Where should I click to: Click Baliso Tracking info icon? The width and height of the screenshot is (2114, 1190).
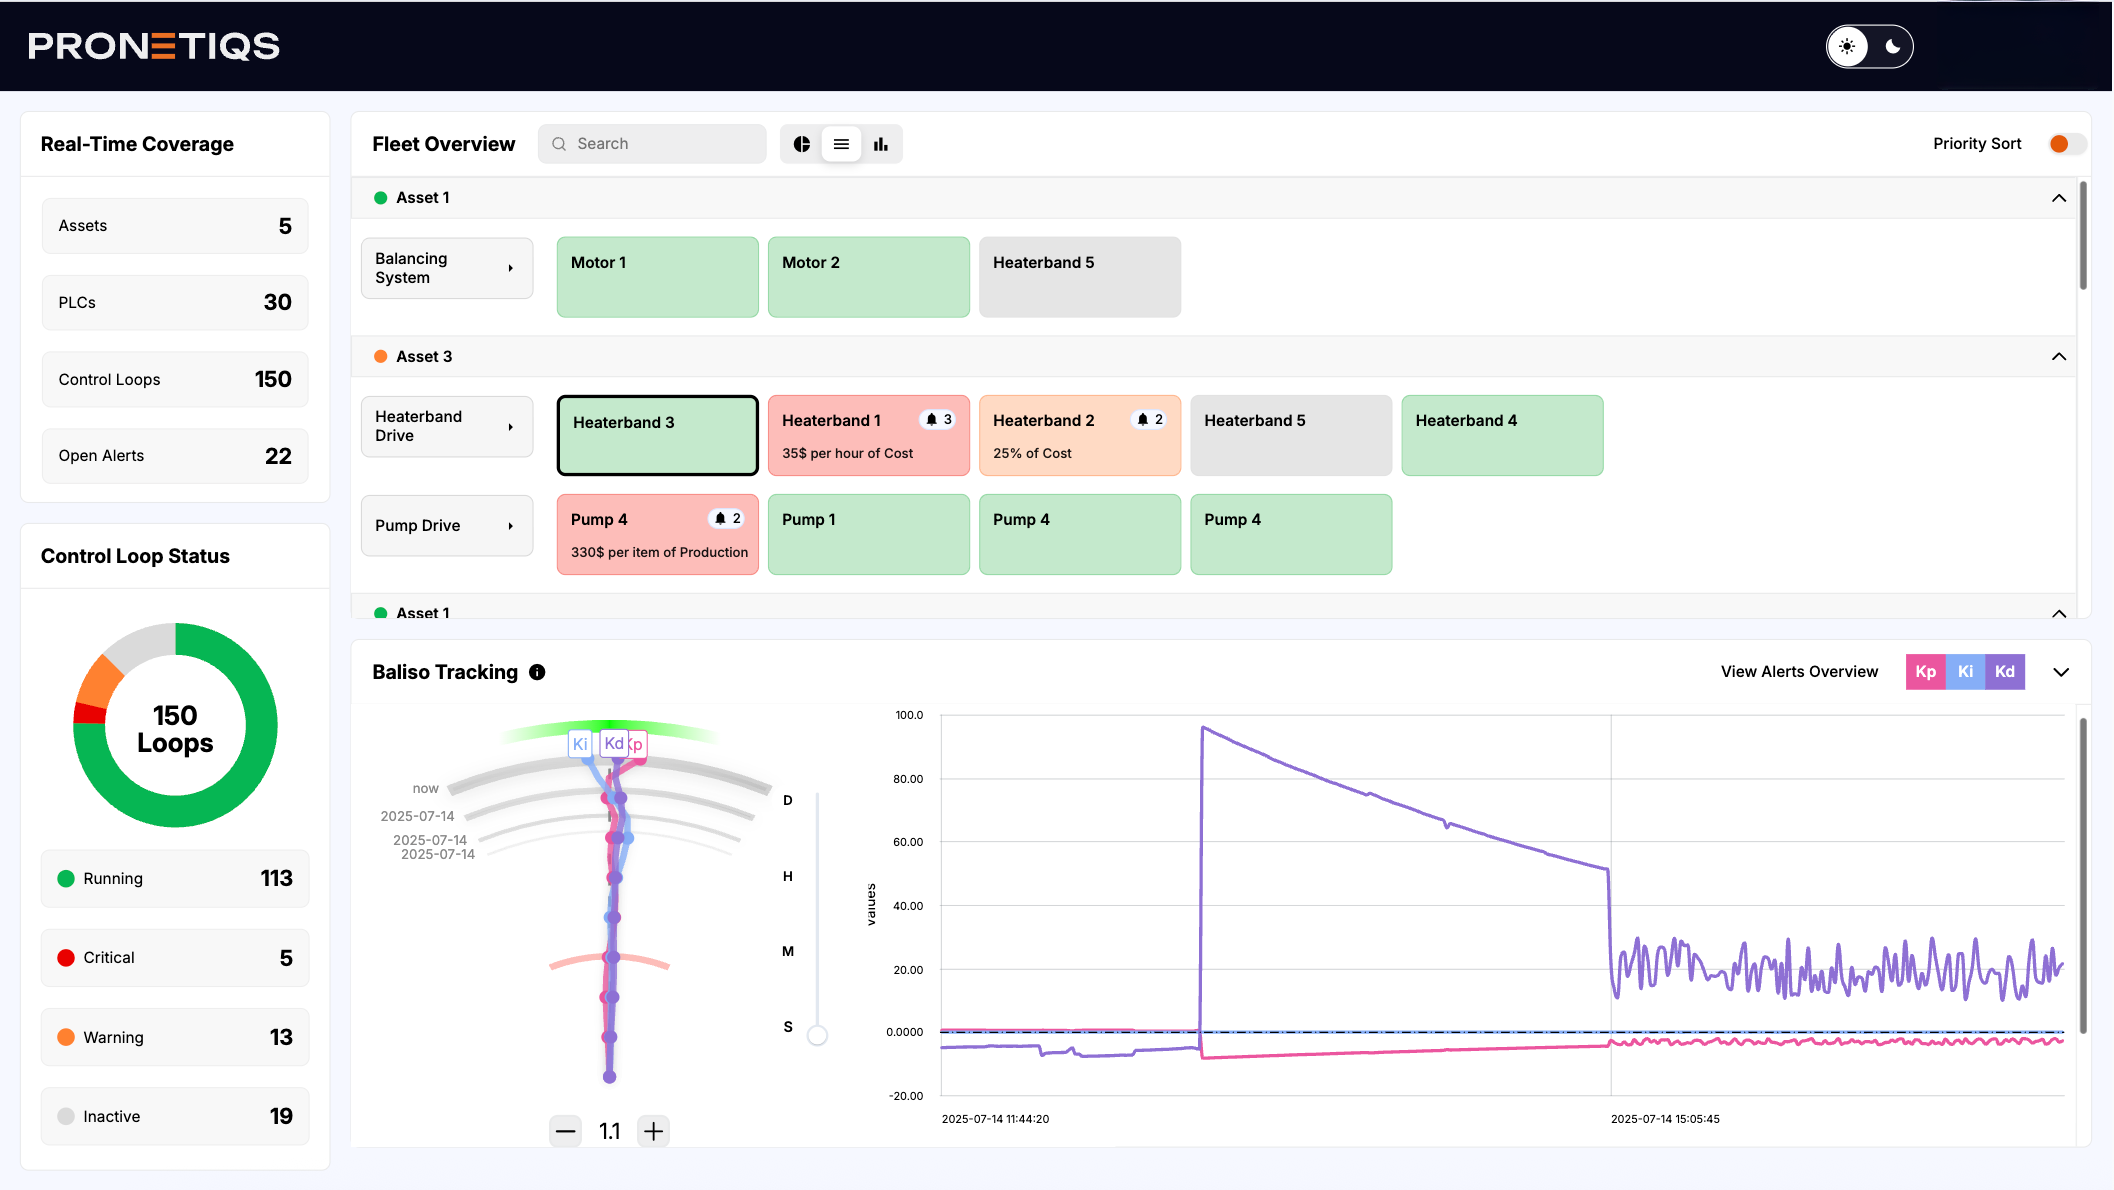(x=537, y=672)
